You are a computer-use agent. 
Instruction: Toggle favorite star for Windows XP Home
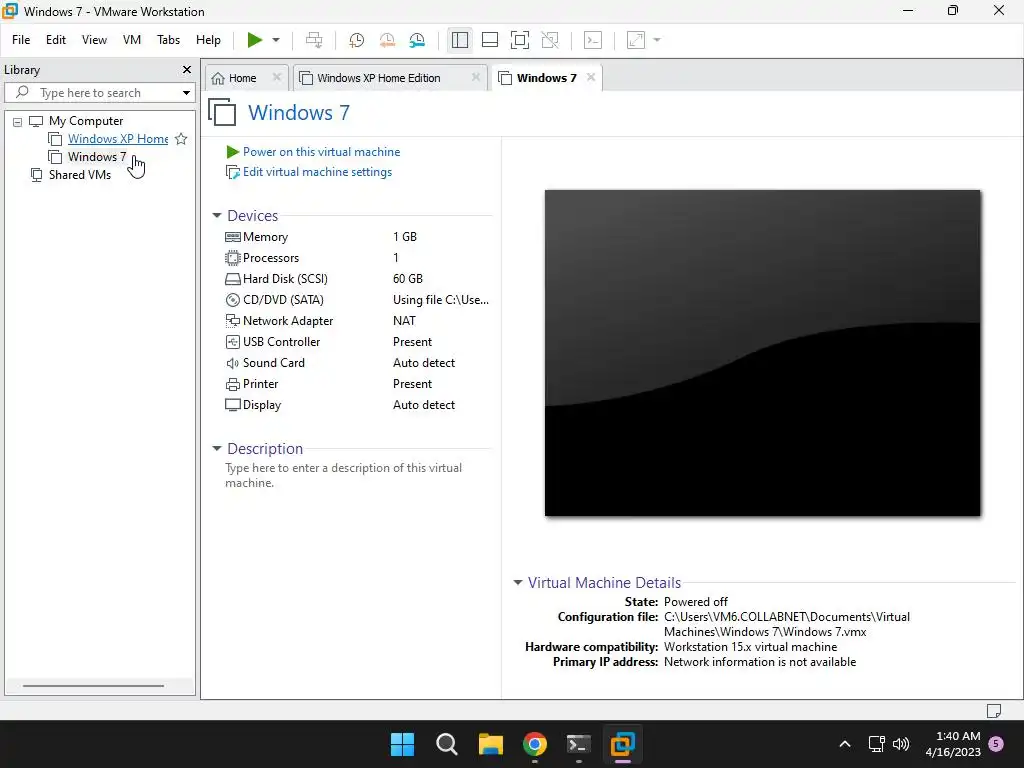coord(181,138)
